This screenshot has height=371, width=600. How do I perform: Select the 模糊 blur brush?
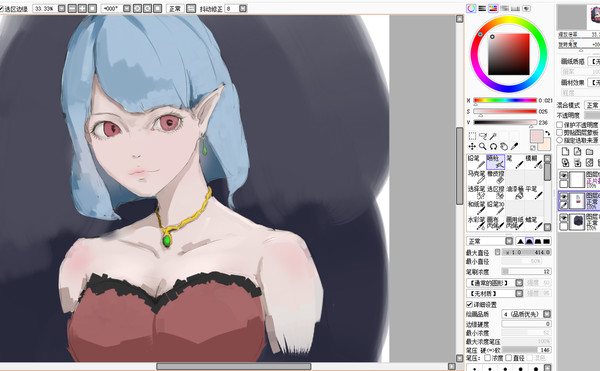pos(534,162)
